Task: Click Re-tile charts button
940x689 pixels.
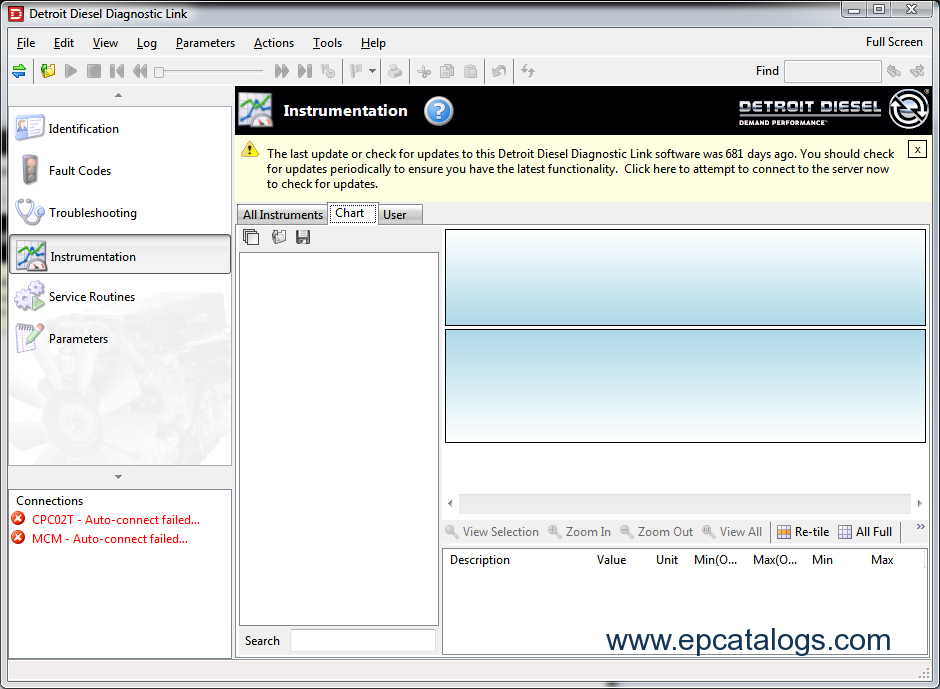Action: click(x=803, y=532)
